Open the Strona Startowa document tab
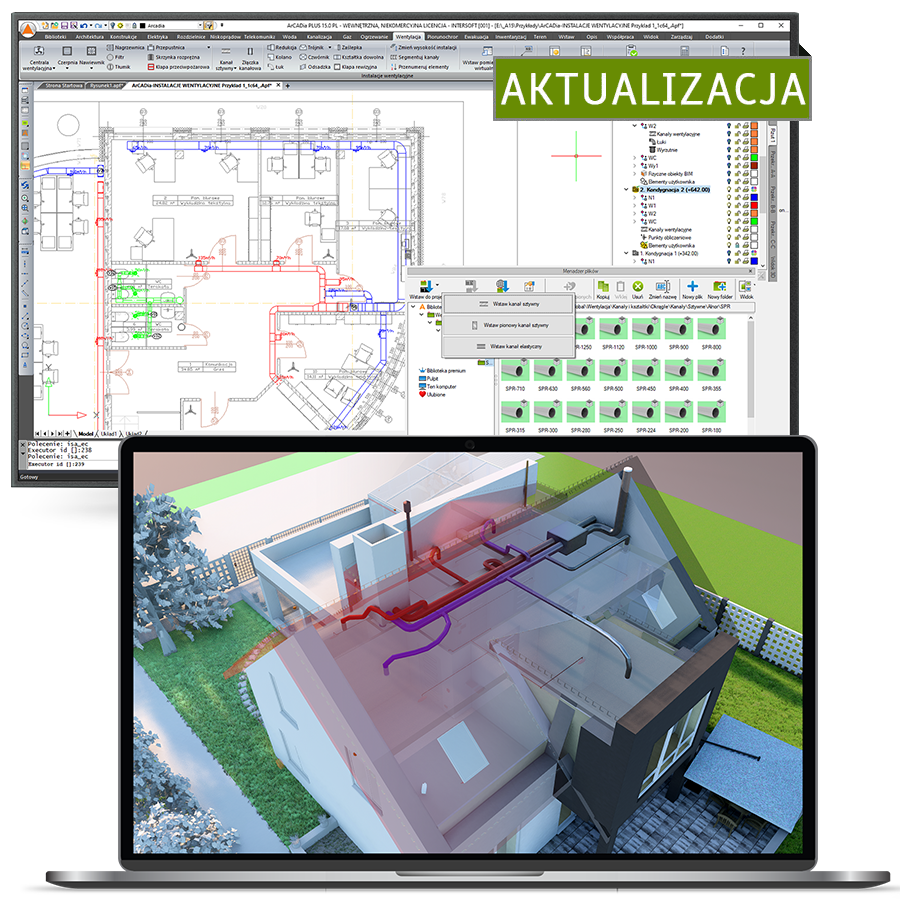Viewport: 900px width, 900px height. (64, 86)
